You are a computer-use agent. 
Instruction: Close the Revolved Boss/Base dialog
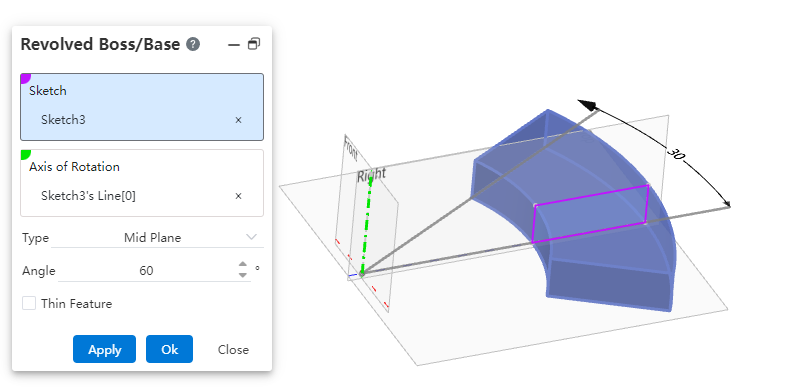pyautogui.click(x=233, y=350)
